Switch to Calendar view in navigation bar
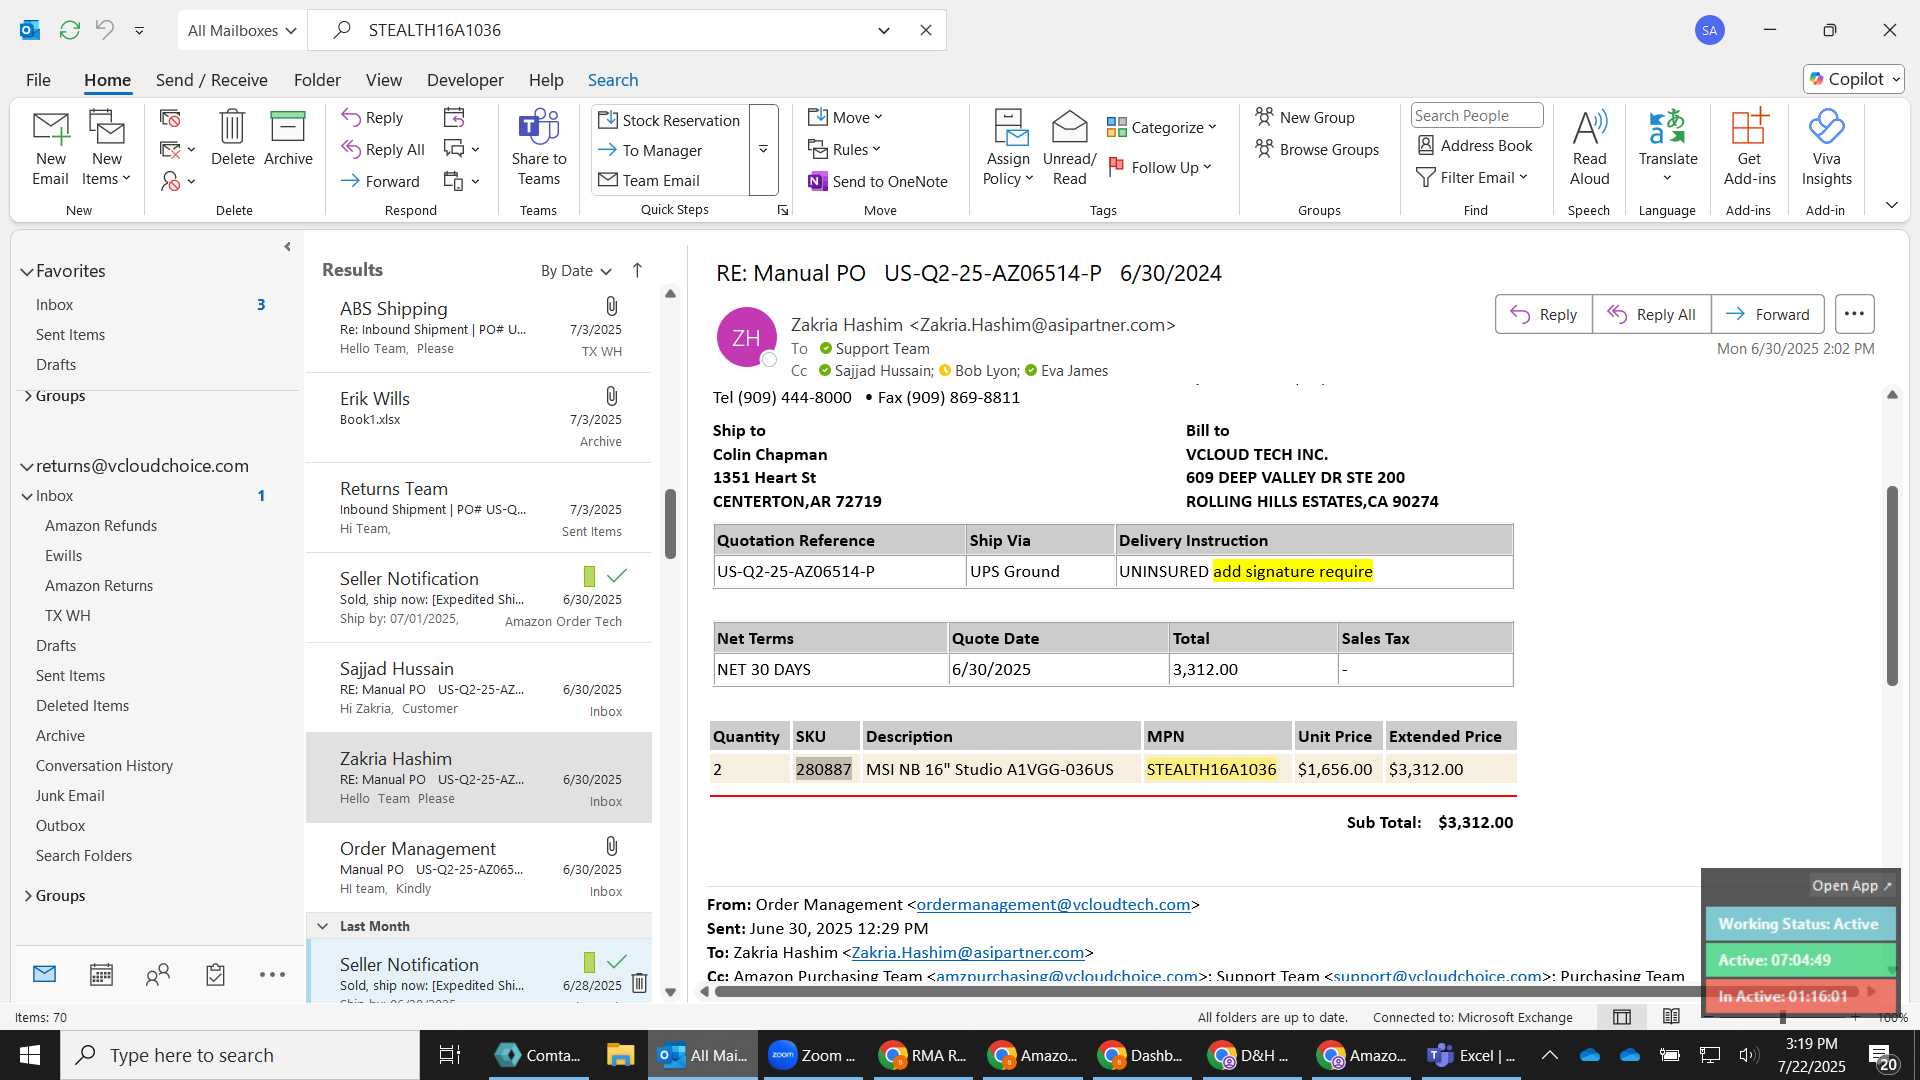This screenshot has width=1920, height=1080. [x=101, y=975]
